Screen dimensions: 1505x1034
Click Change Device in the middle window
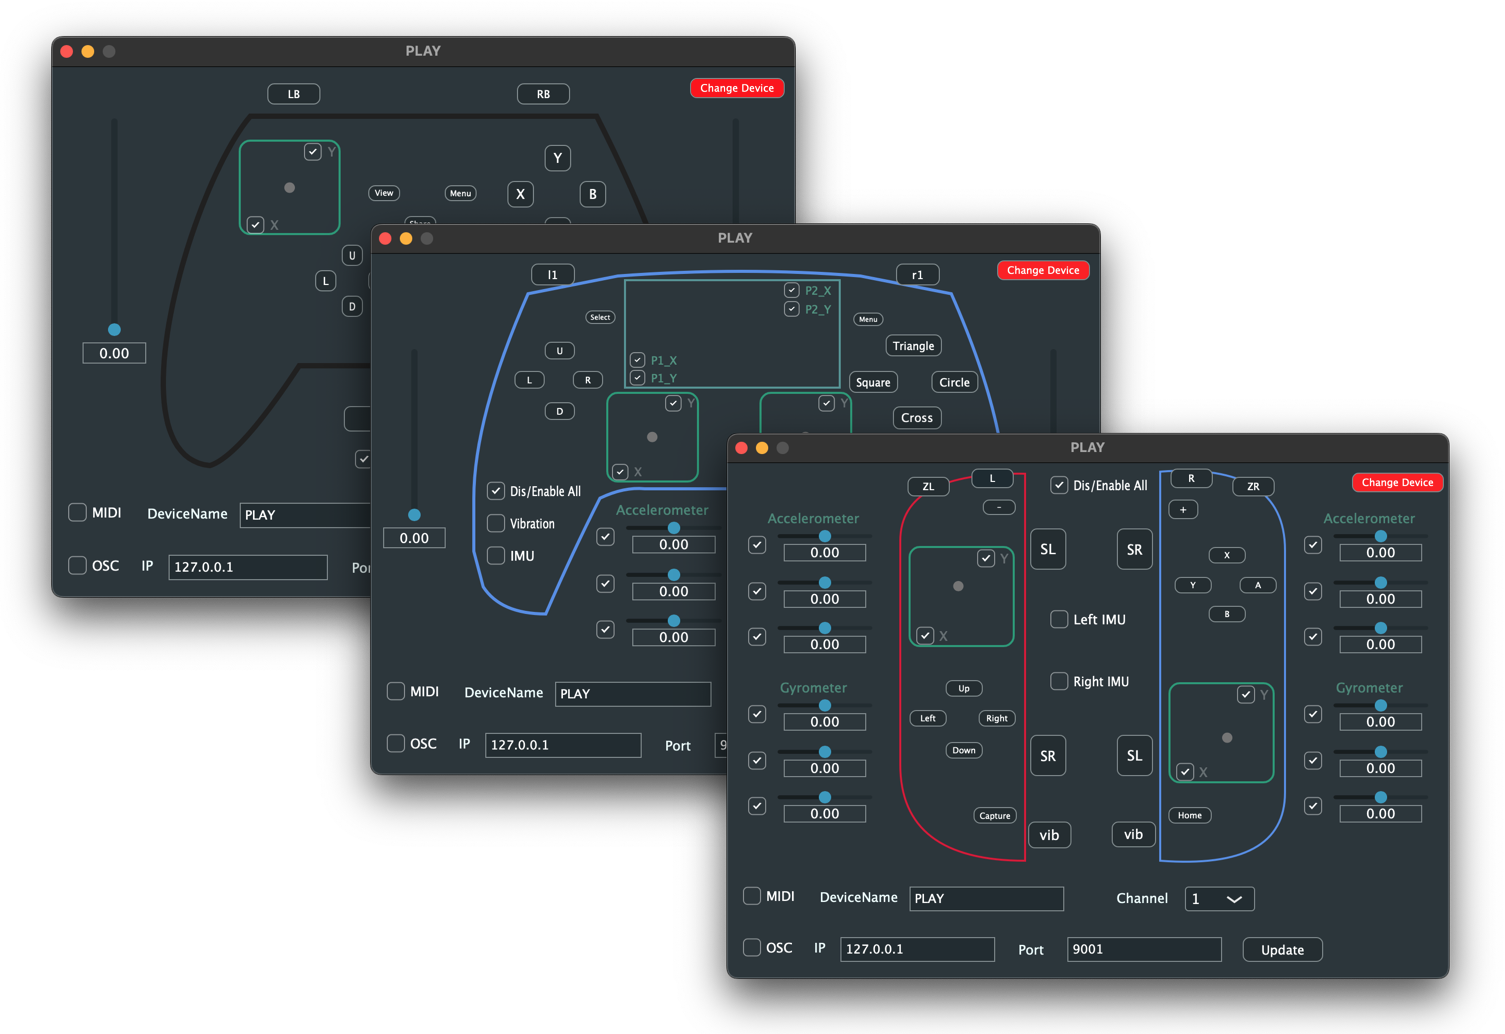[x=1043, y=271]
